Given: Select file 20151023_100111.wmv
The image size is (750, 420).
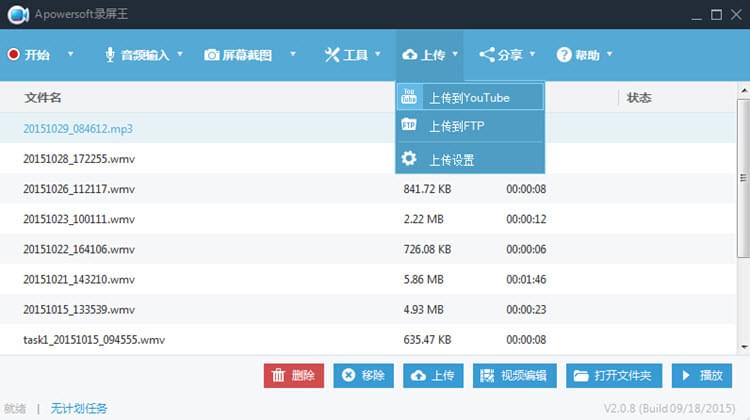Looking at the screenshot, I should point(79,219).
